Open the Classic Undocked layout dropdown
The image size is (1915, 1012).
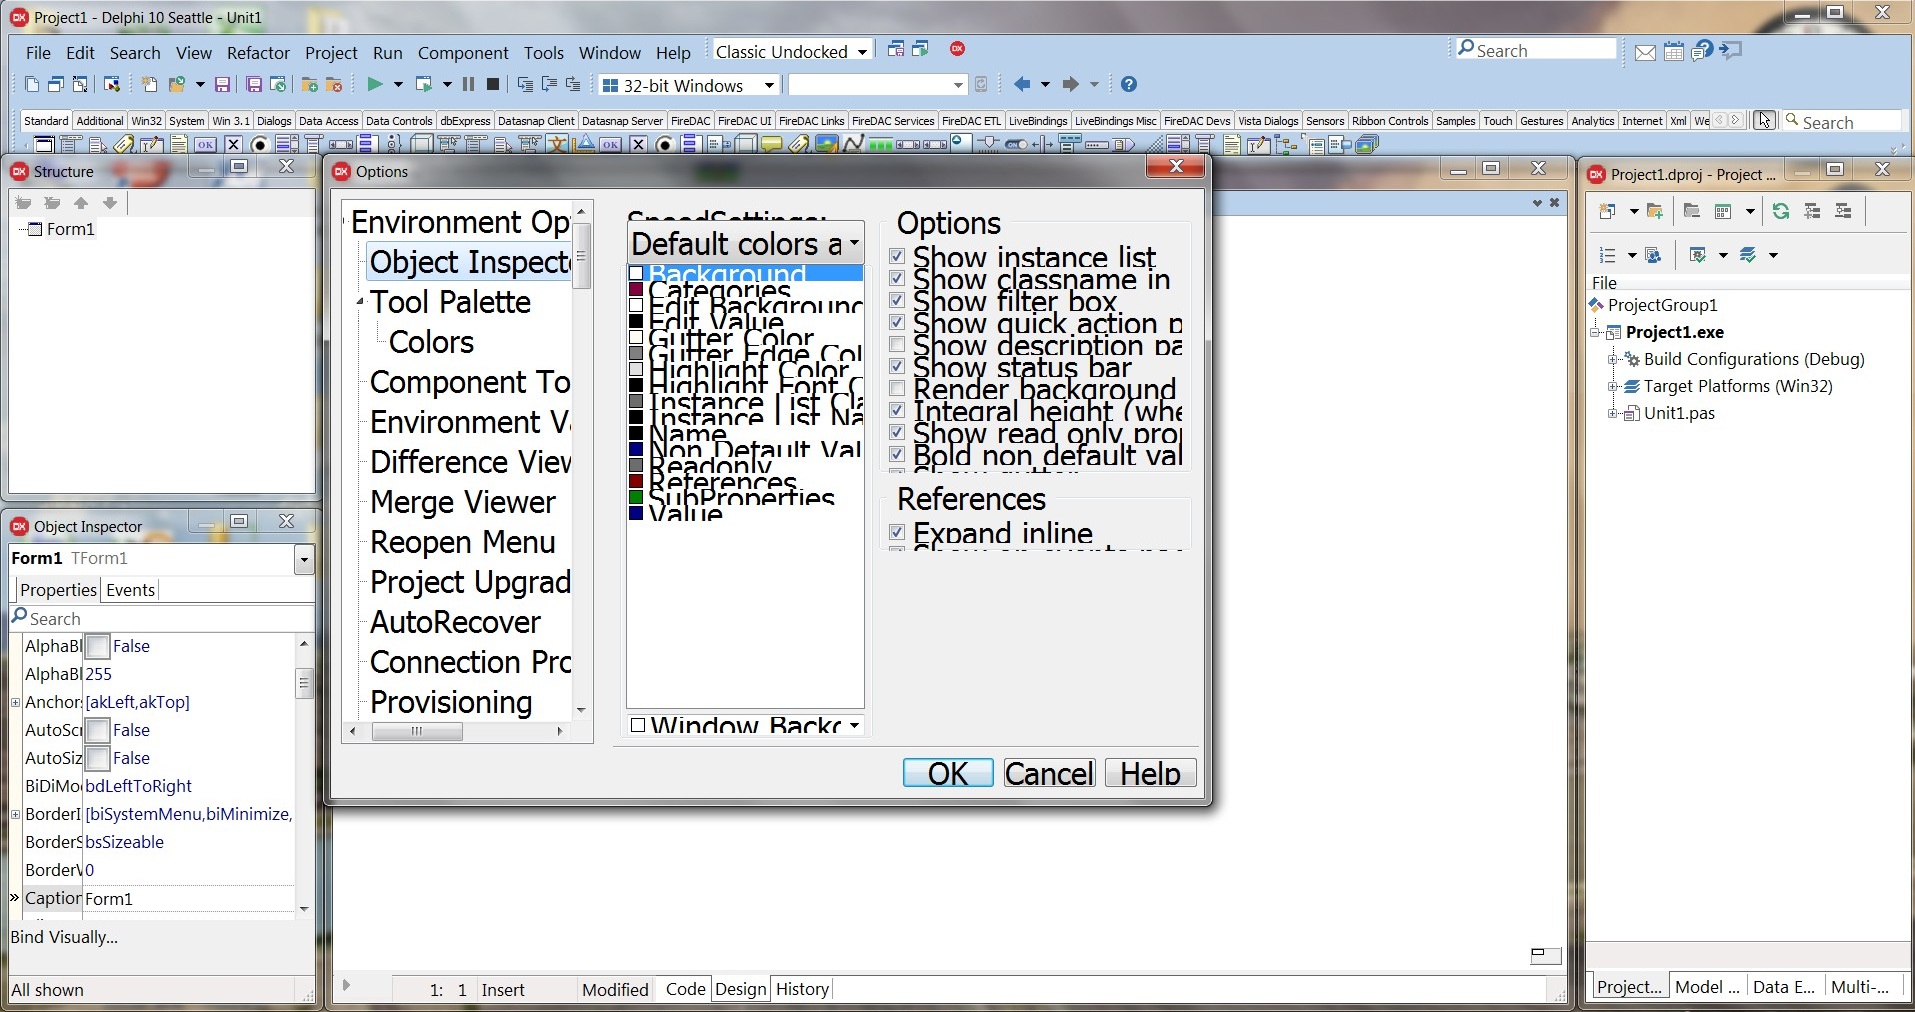point(862,52)
